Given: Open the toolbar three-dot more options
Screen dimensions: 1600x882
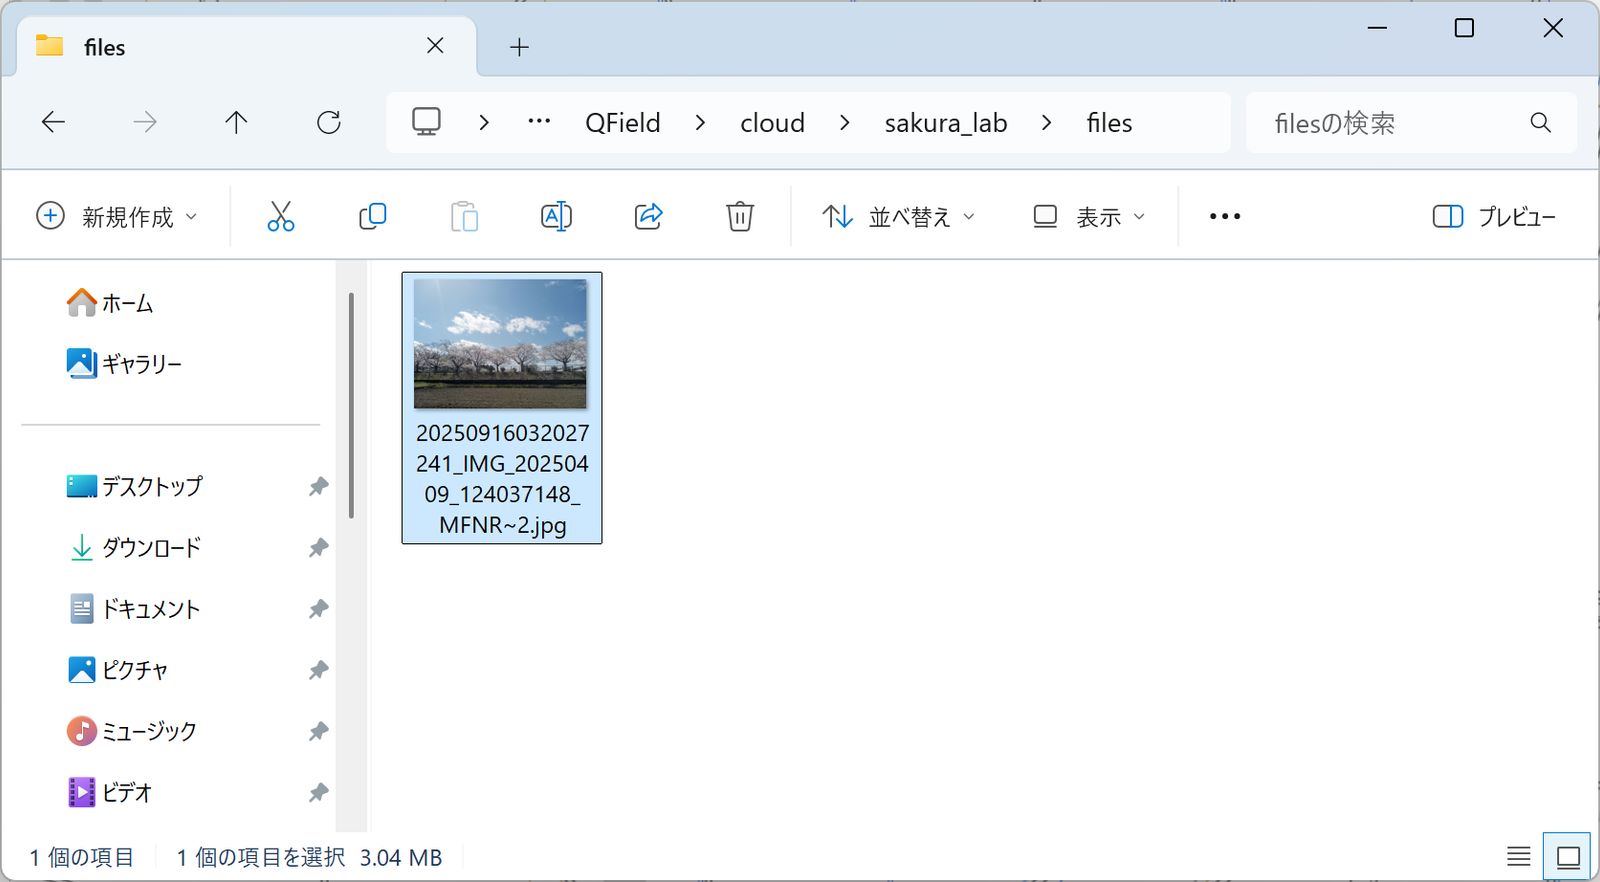Looking at the screenshot, I should point(1225,216).
